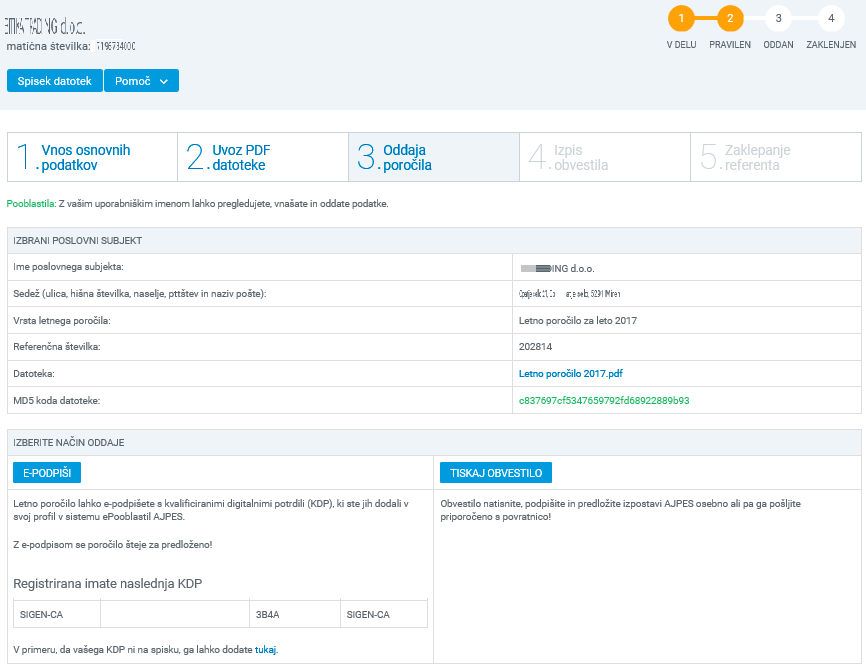The width and height of the screenshot is (866, 667).
Task: Follow the 'tukaj' link to add KDP
Action: click(x=265, y=649)
